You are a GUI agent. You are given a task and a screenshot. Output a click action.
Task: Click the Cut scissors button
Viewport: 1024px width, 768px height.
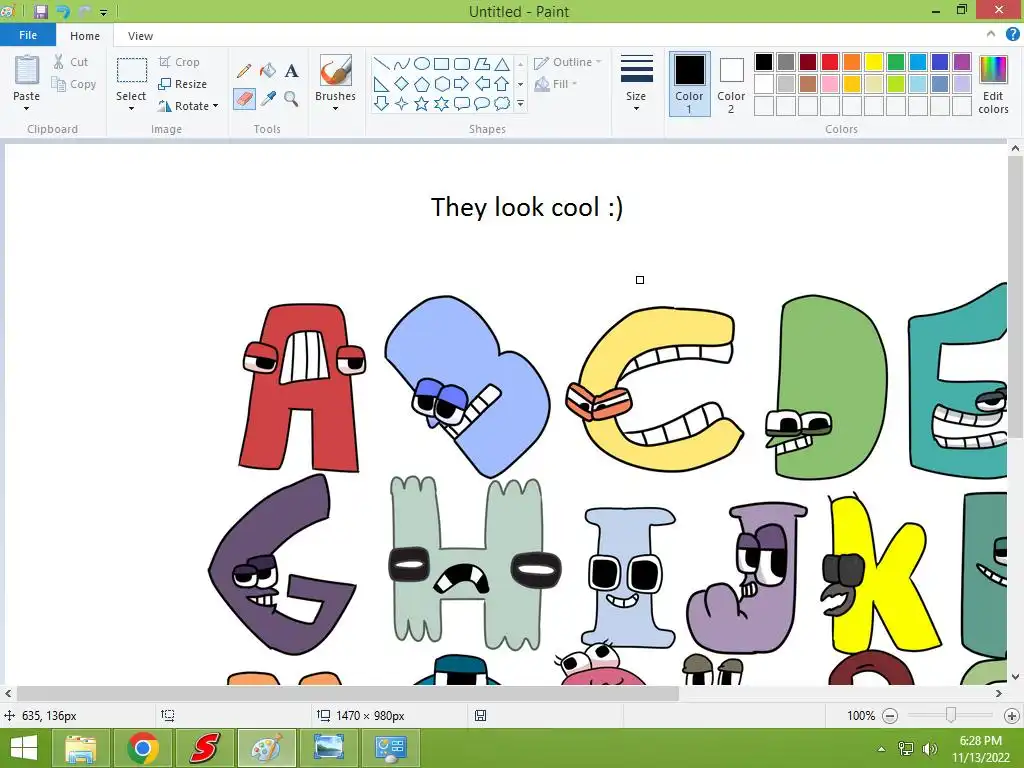point(71,62)
